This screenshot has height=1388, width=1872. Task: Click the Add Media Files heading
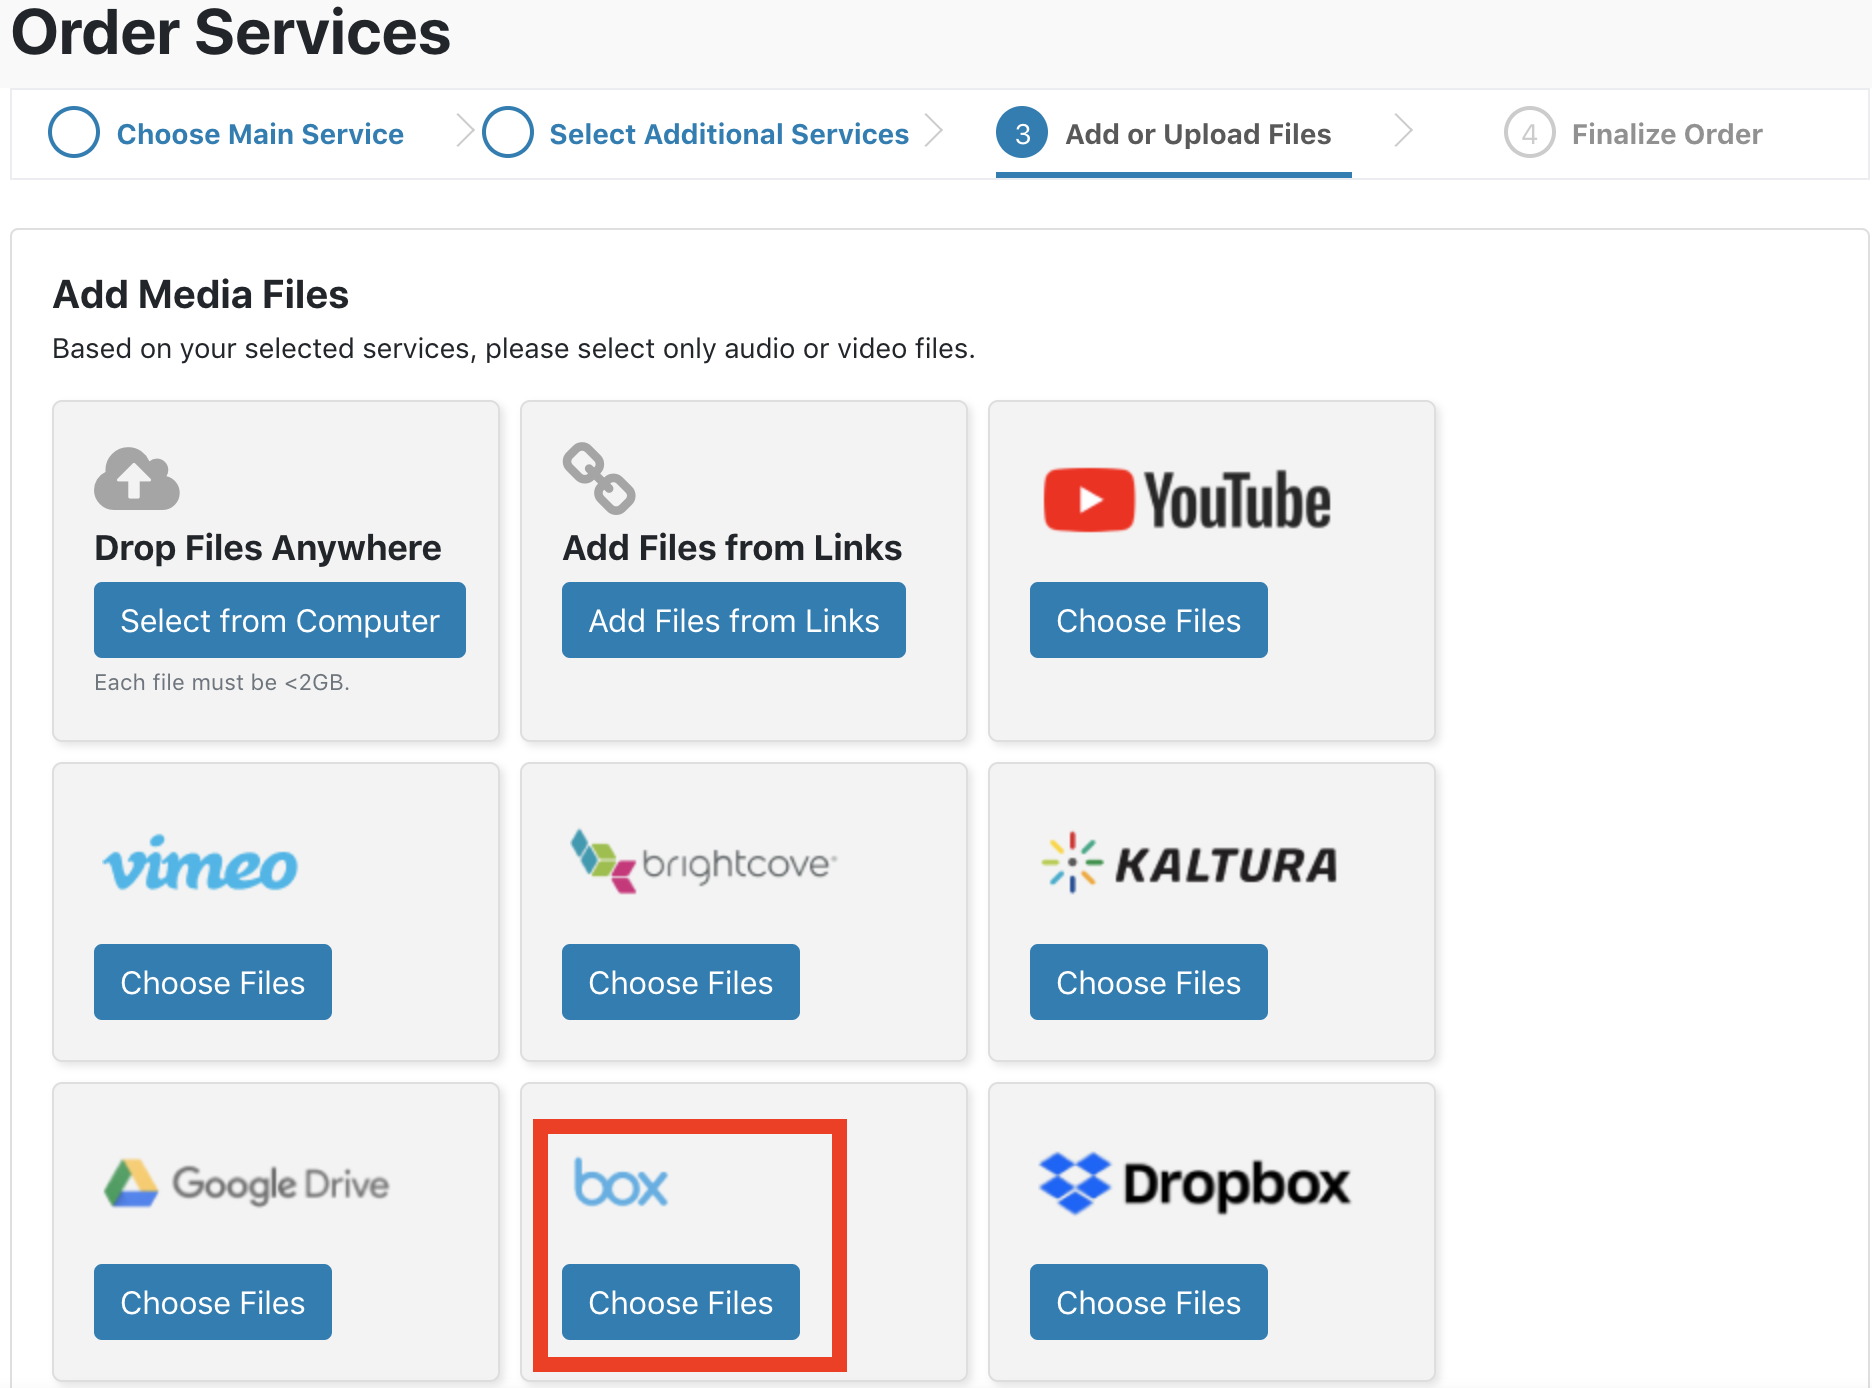point(201,295)
